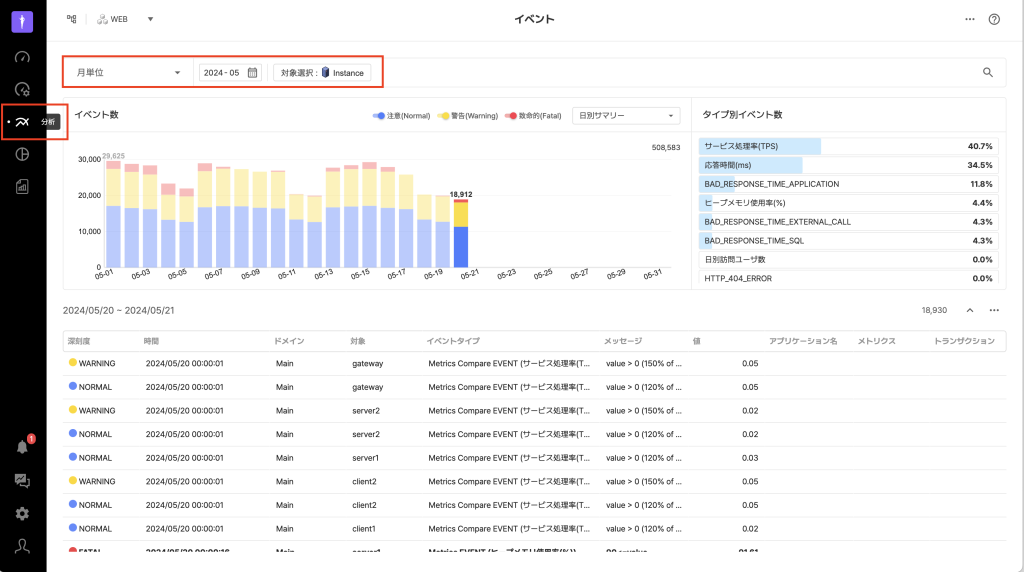
Task: Toggle the 警告(Warning) legend series
Action: coord(468,116)
